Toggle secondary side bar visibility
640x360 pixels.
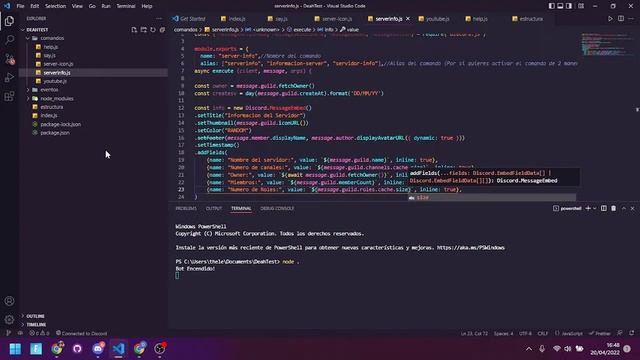tap(569, 6)
